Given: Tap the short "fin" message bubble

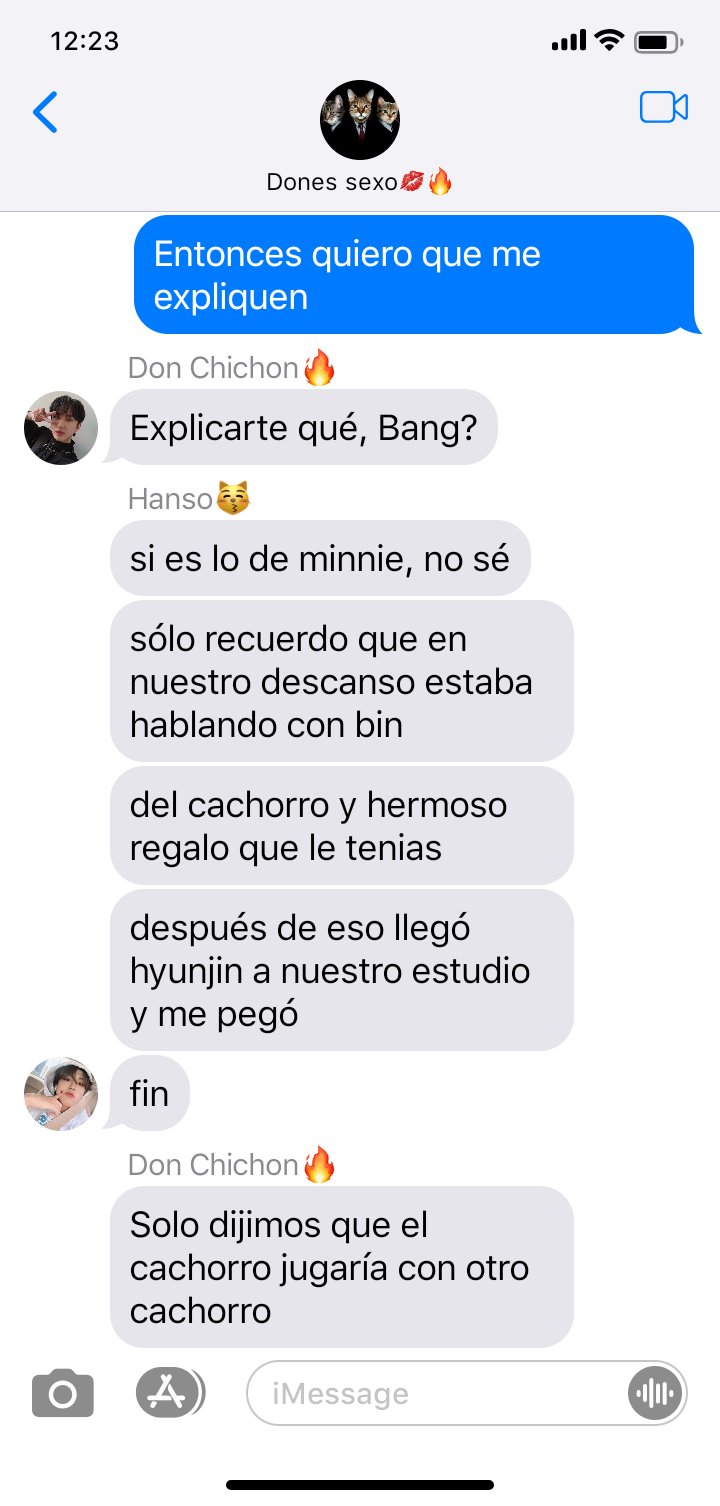Looking at the screenshot, I should (x=150, y=1093).
